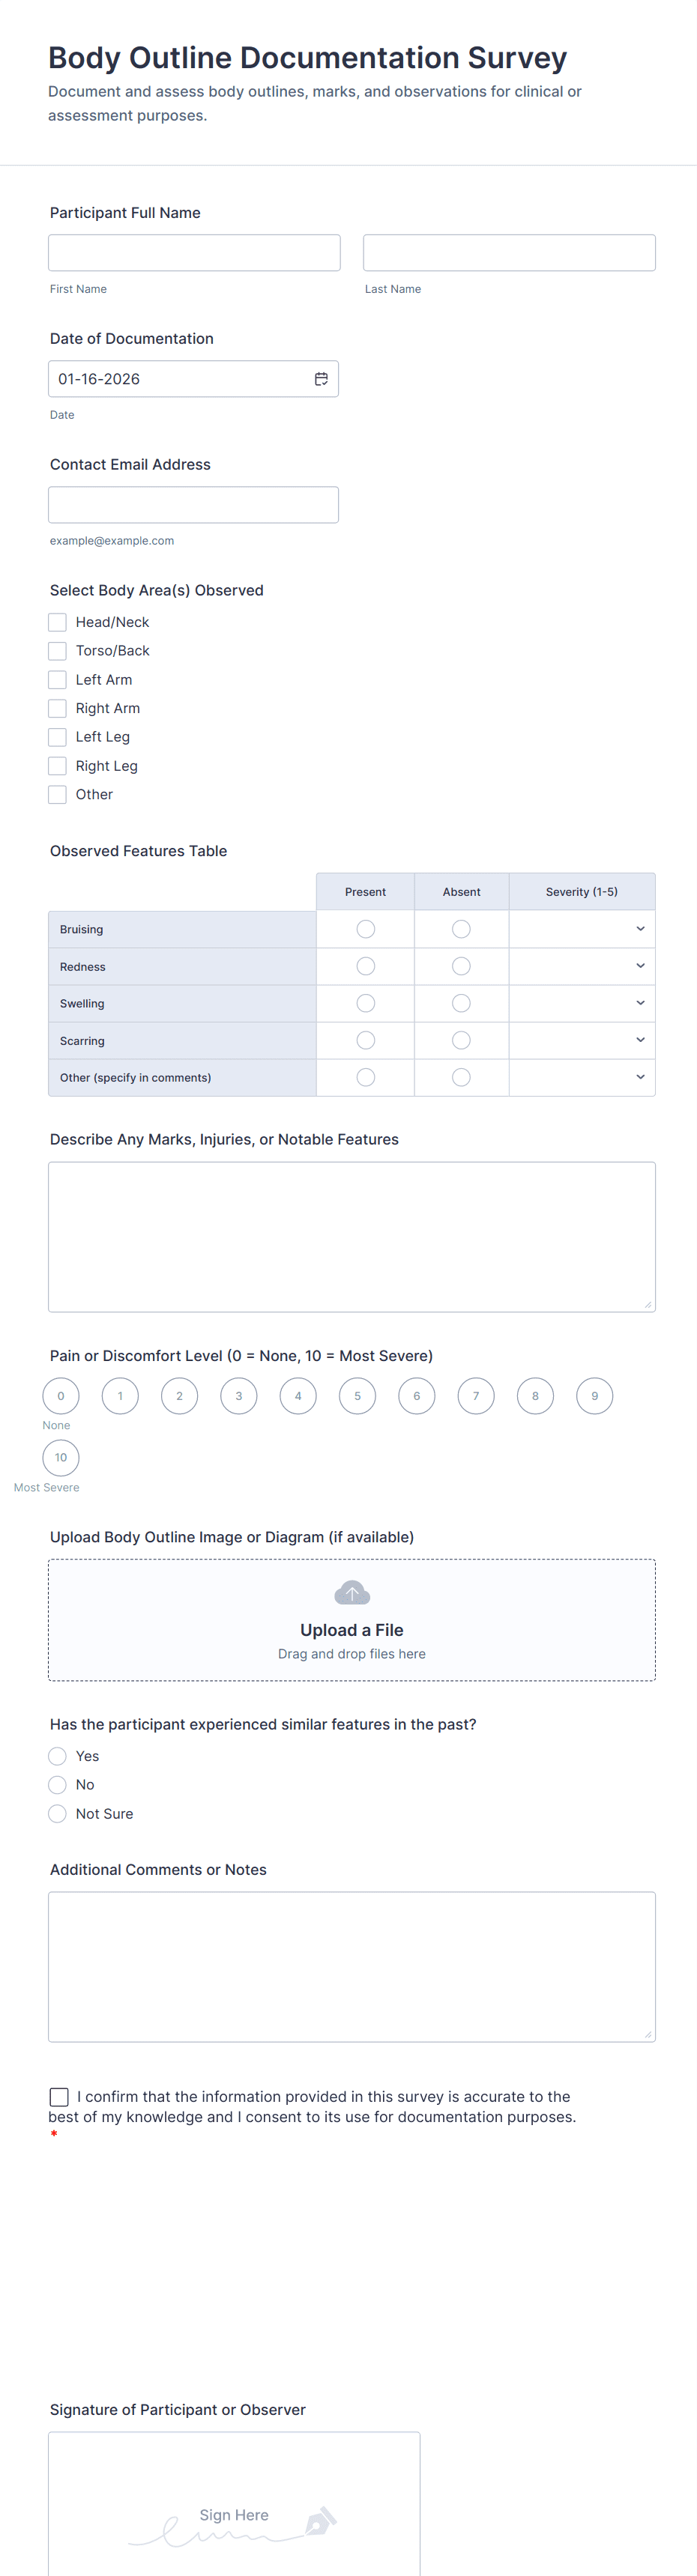Image resolution: width=697 pixels, height=2576 pixels.
Task: Check the Head/Neck body area
Action: [57, 622]
